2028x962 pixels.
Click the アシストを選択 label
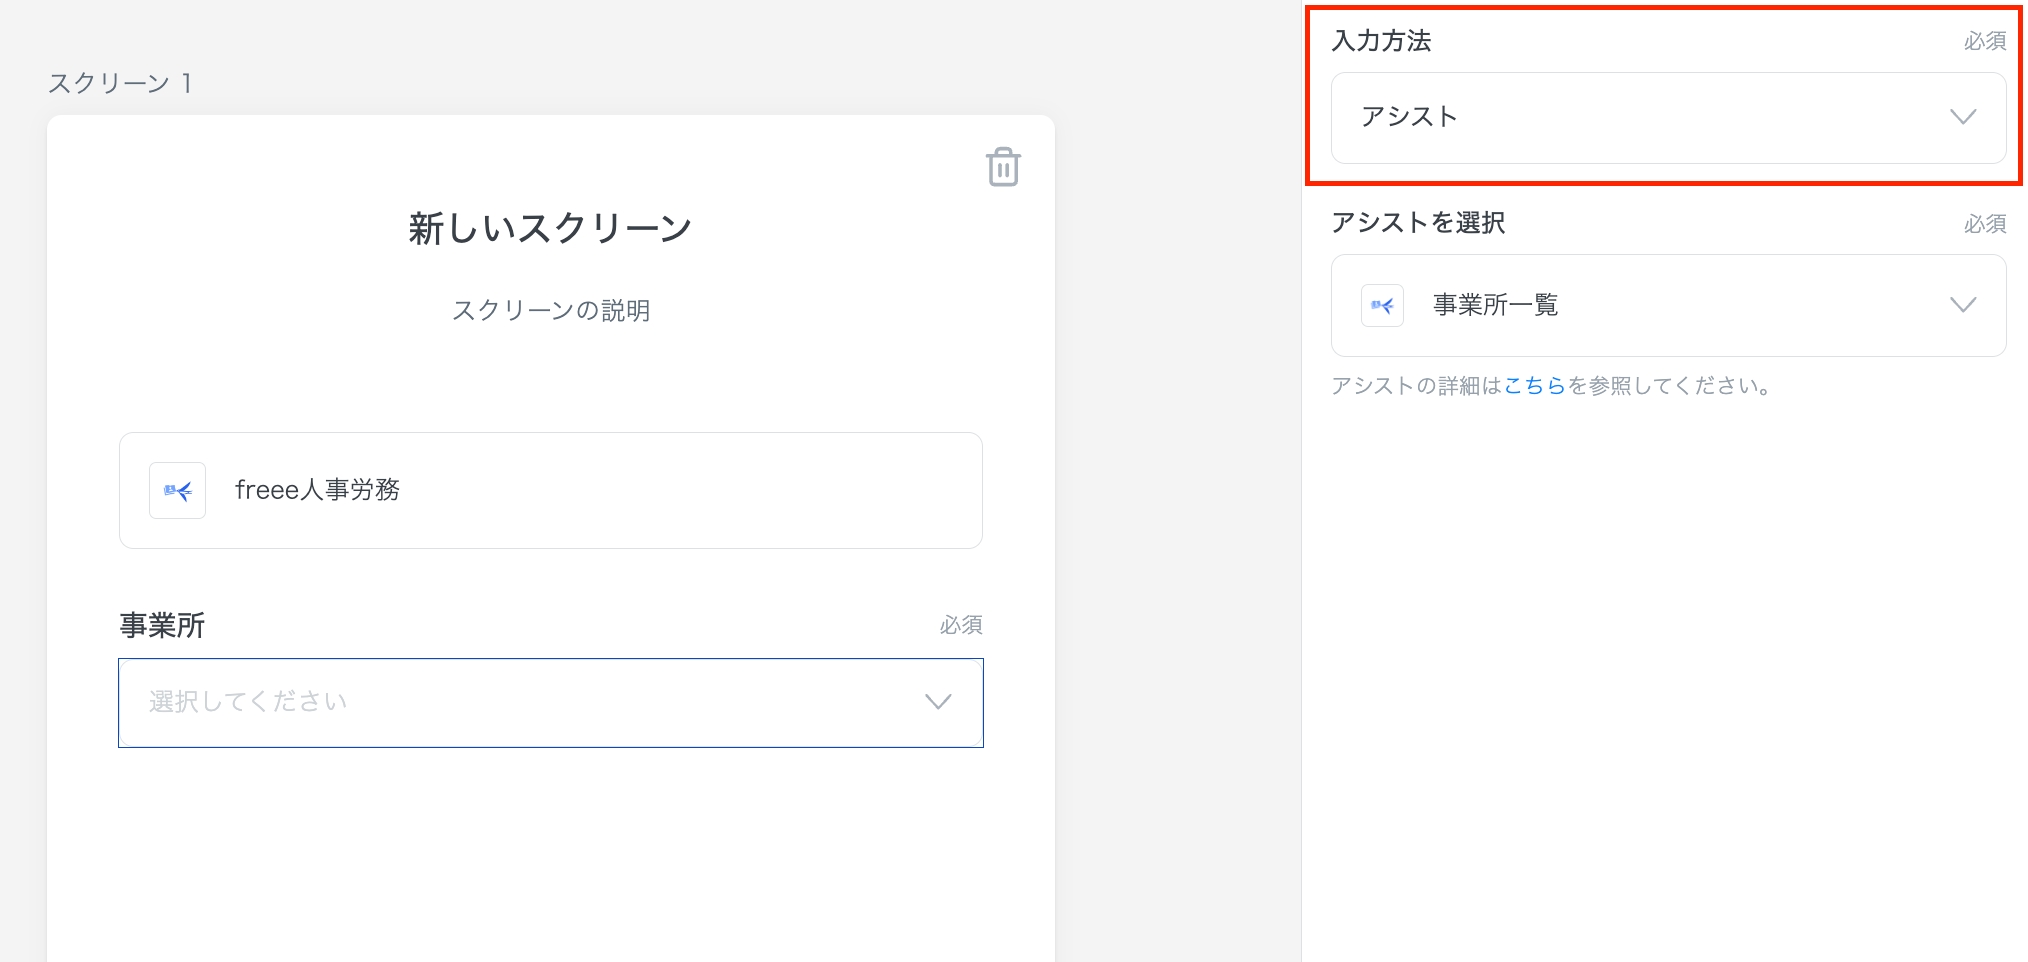point(1418,223)
